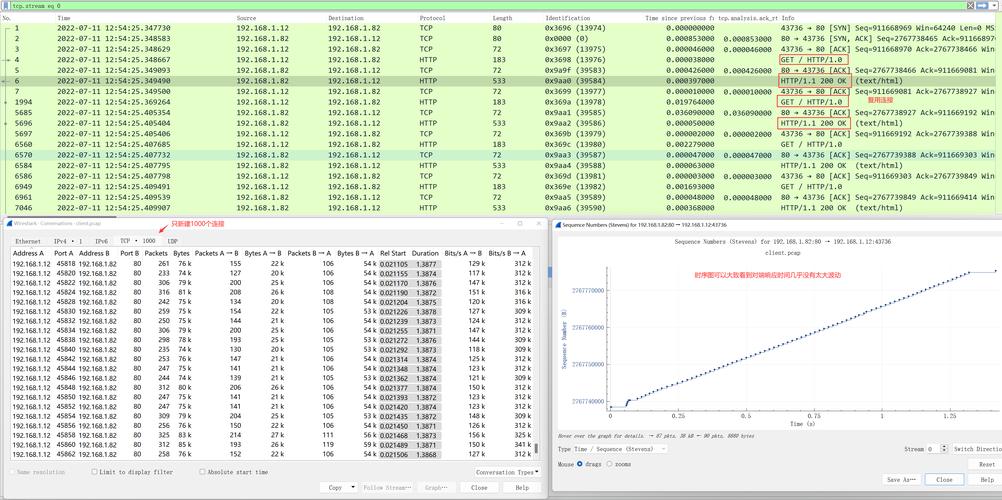Select packet number 7046 row
Image resolution: width=1002 pixels, height=500 pixels.
pyautogui.click(x=498, y=208)
